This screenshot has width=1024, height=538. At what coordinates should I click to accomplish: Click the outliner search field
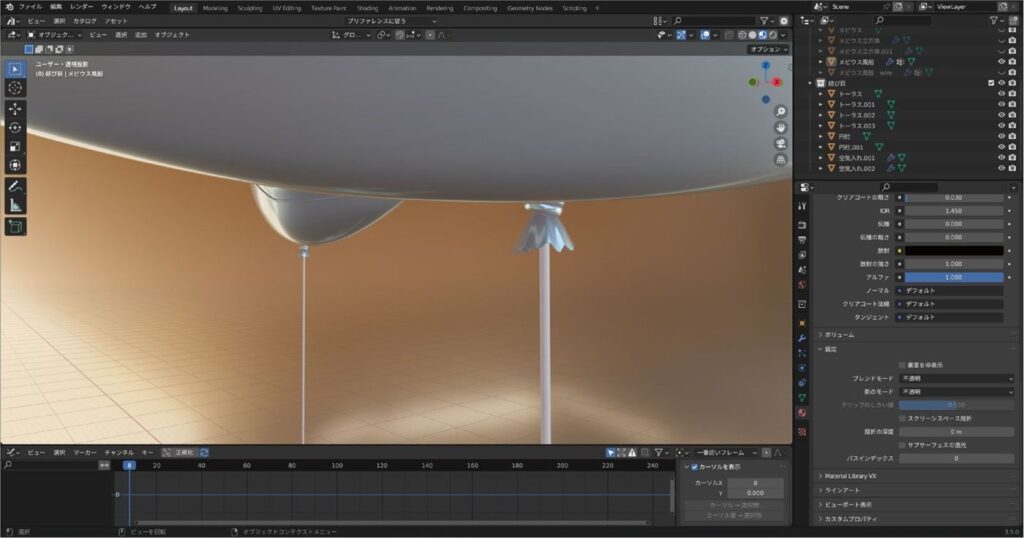[902, 21]
